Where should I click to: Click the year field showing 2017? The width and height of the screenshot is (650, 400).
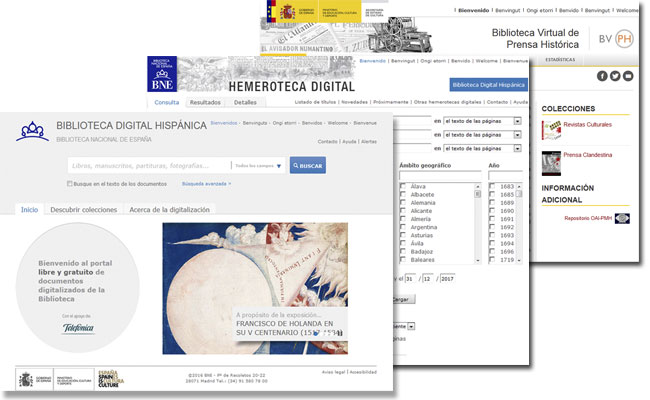[x=447, y=279]
